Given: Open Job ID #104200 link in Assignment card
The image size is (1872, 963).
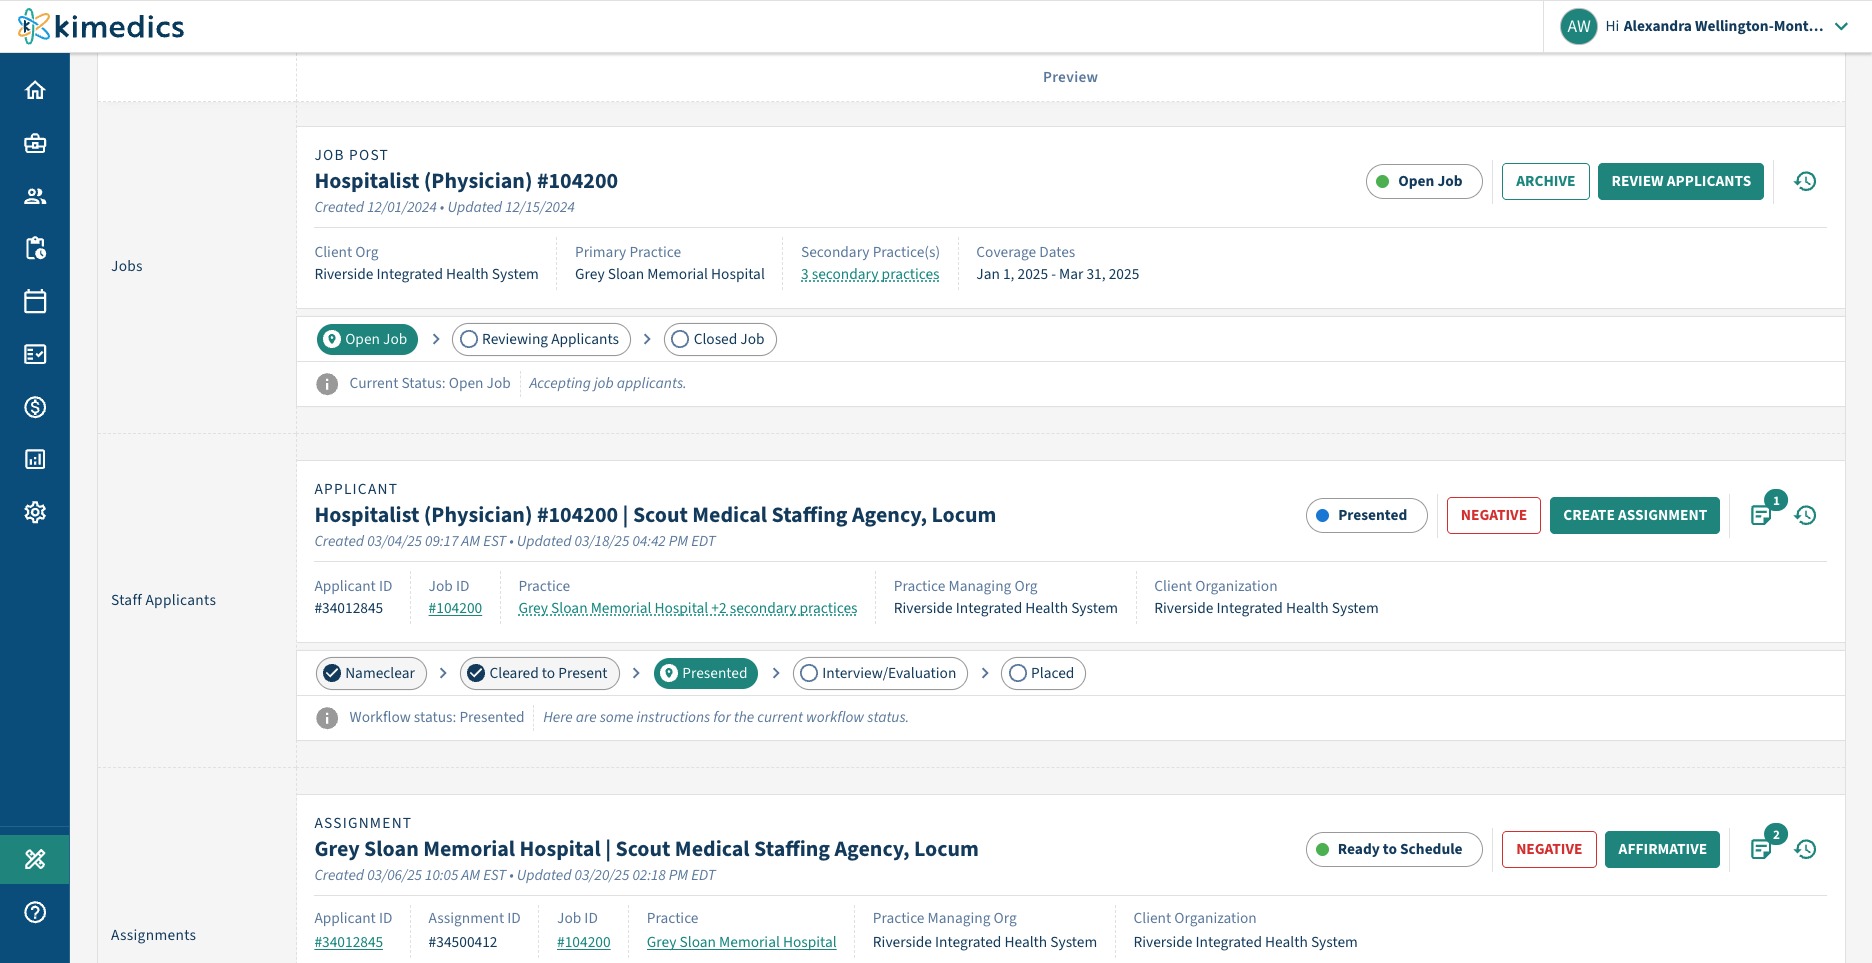Looking at the screenshot, I should (x=584, y=942).
